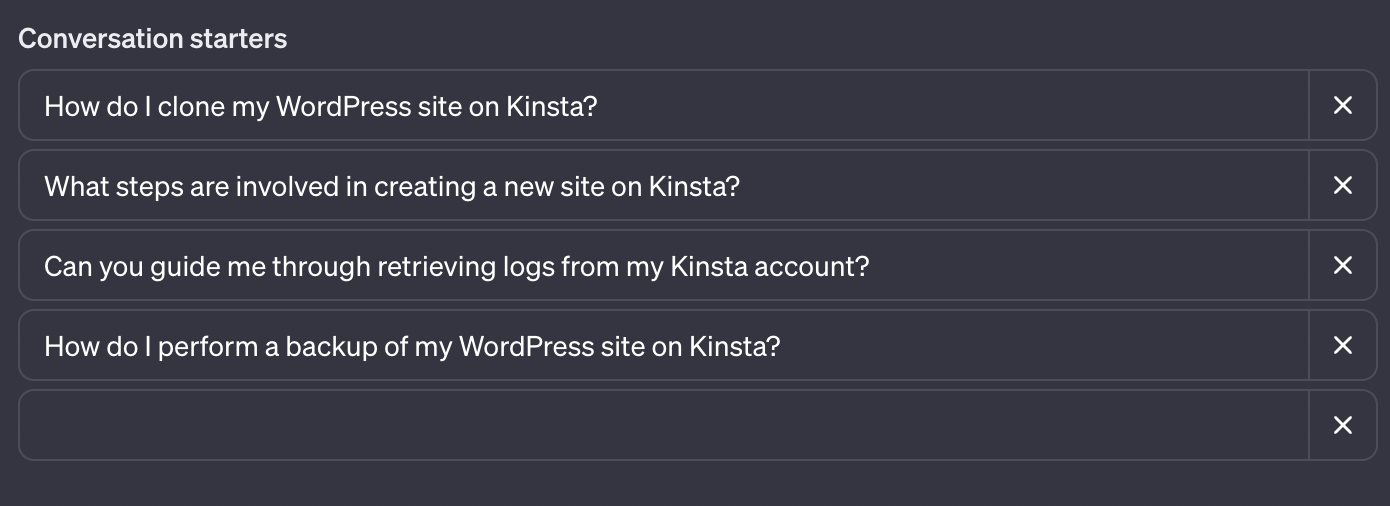Viewport: 1390px width, 506px height.
Task: Click the X beside 'What steps are involved' prompt
Action: (1342, 185)
